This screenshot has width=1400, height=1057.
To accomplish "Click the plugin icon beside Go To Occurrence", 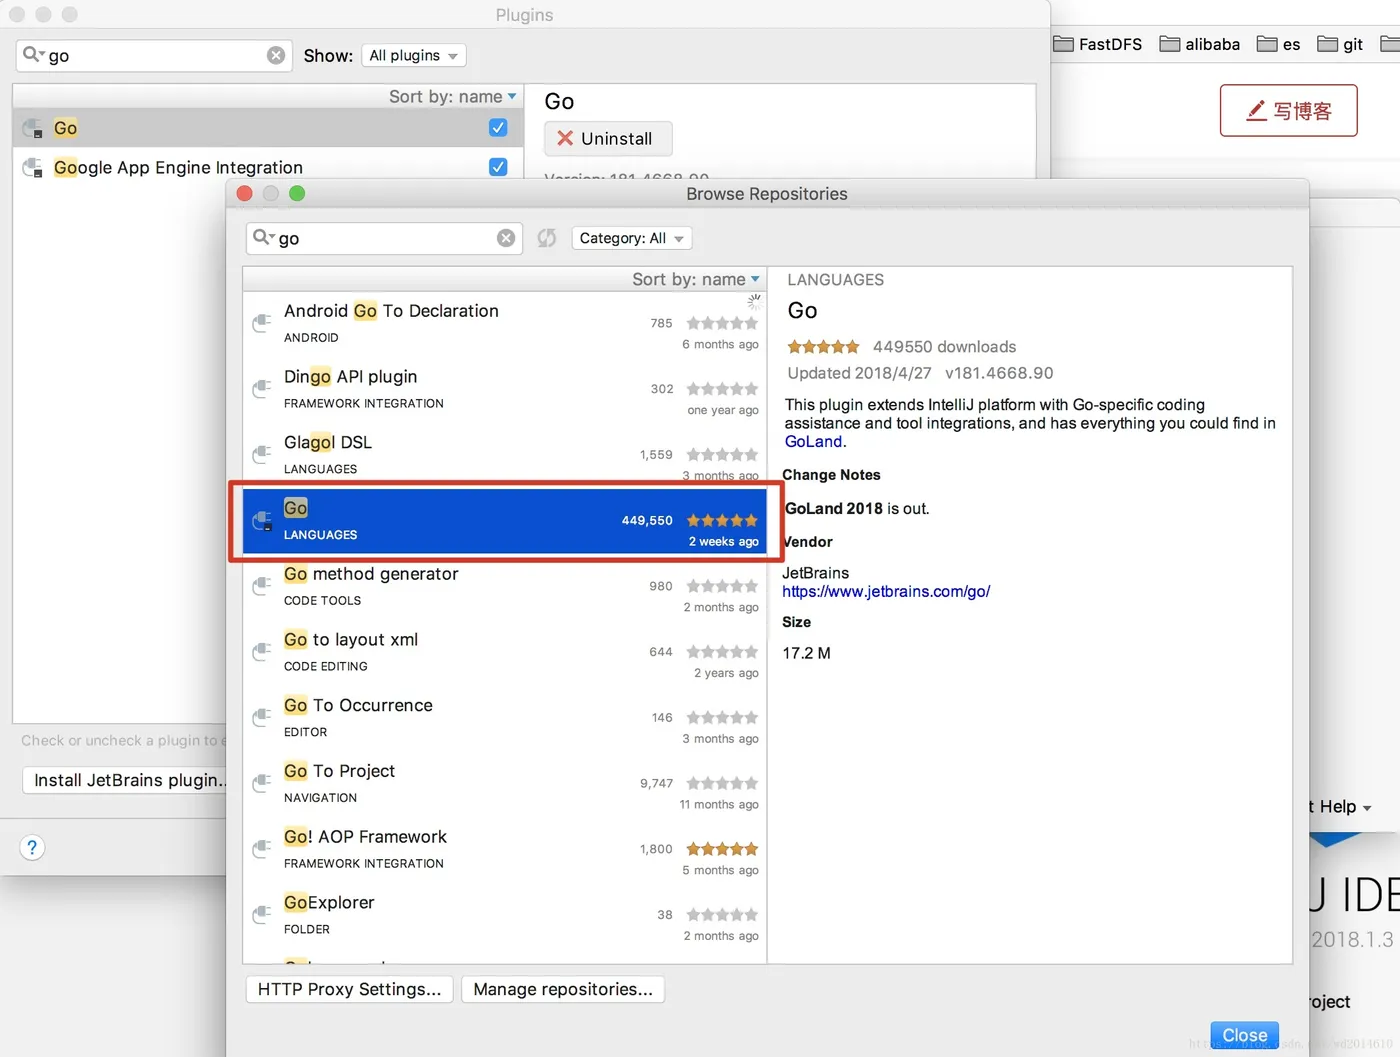I will 262,718.
